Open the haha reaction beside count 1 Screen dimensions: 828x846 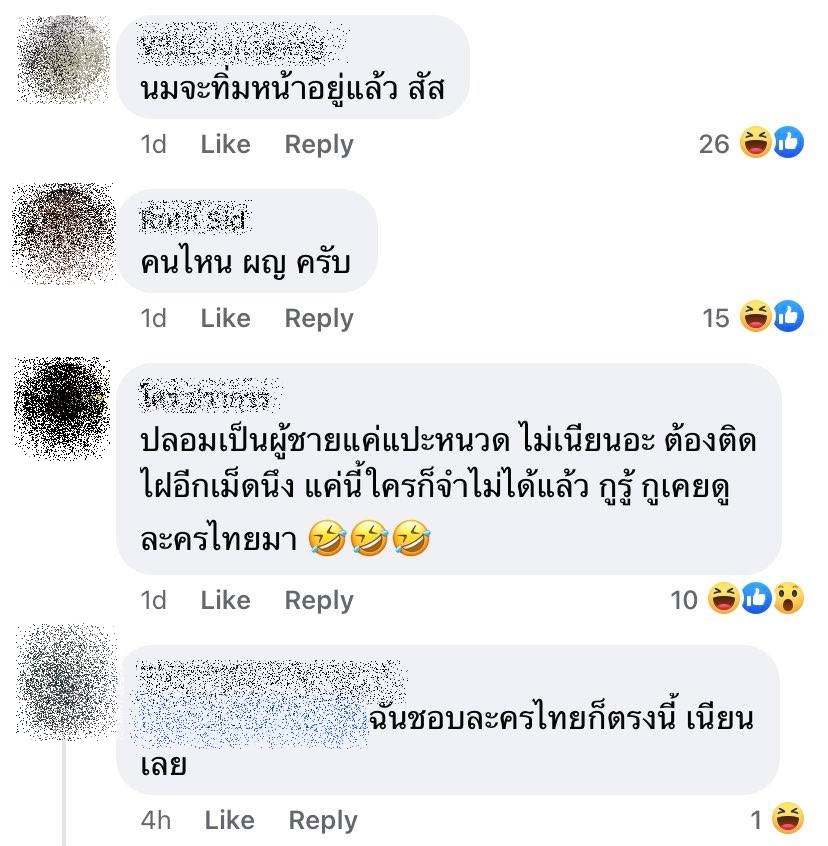788,818
